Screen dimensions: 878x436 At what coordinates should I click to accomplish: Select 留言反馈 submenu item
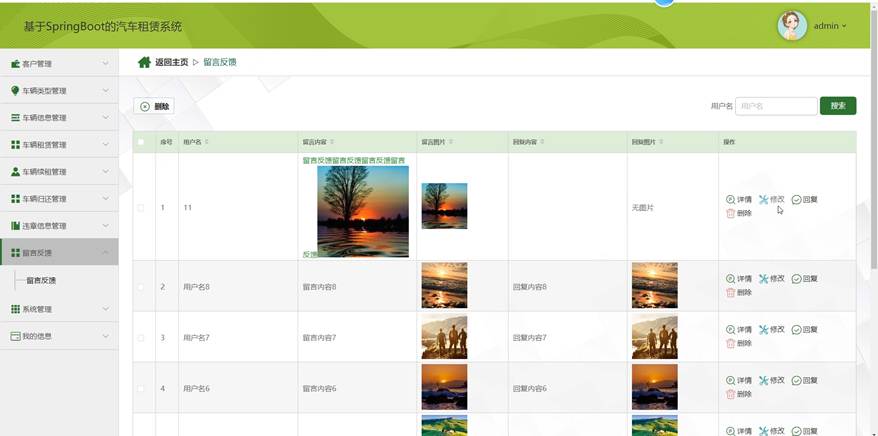click(41, 280)
